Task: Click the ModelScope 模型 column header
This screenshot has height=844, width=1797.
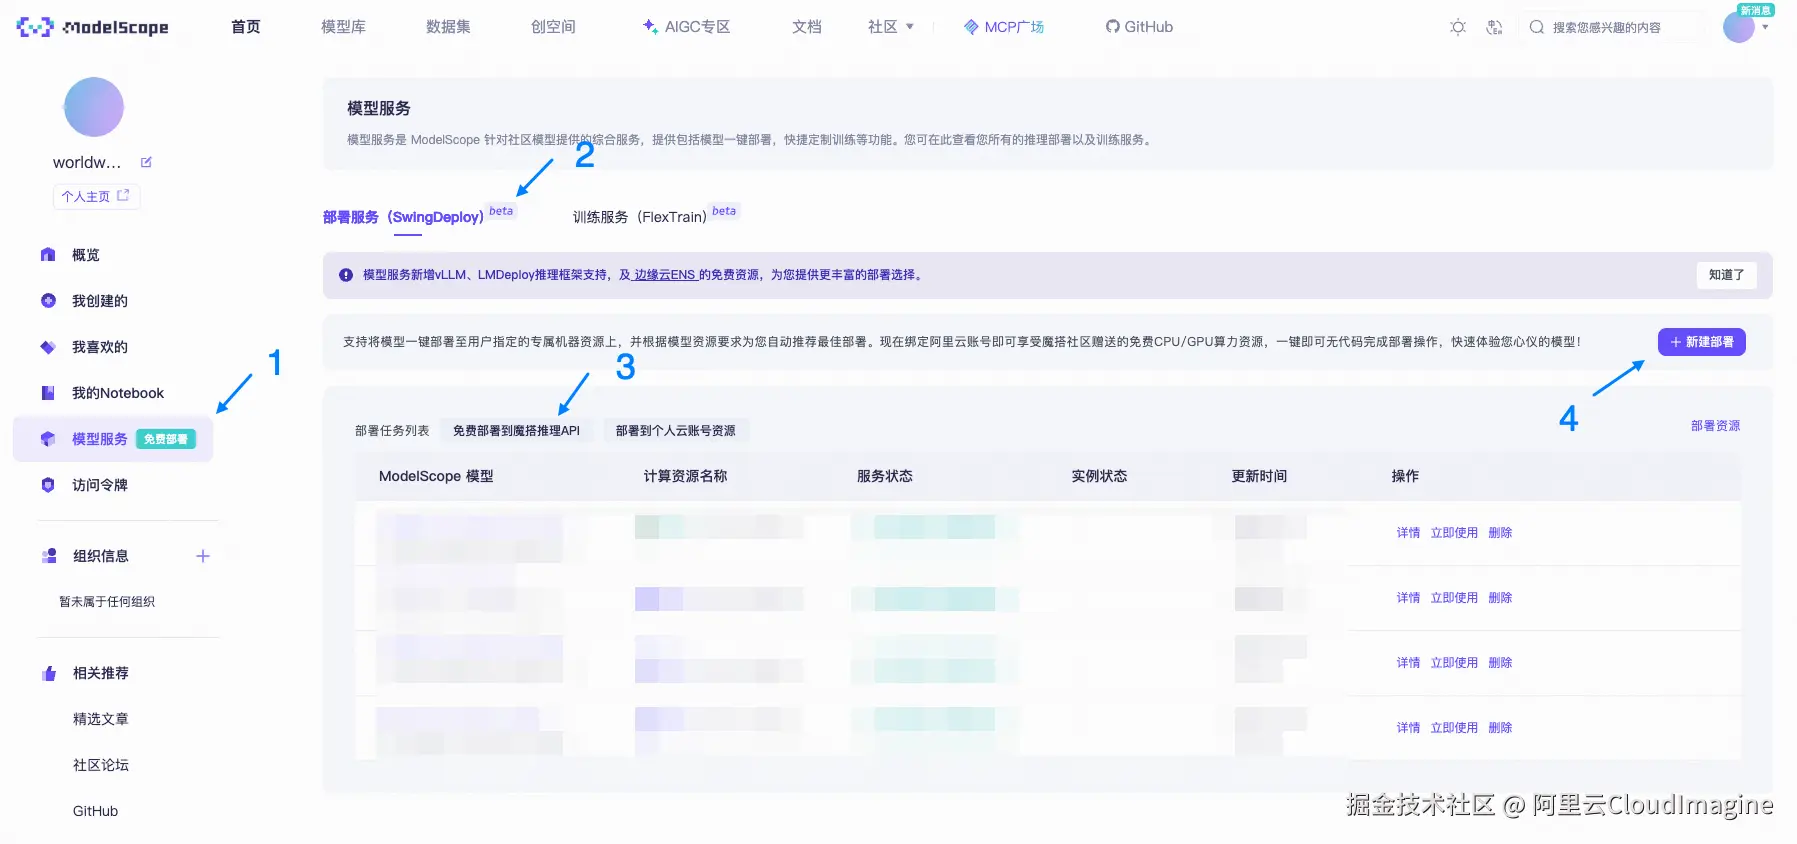Action: pos(436,476)
